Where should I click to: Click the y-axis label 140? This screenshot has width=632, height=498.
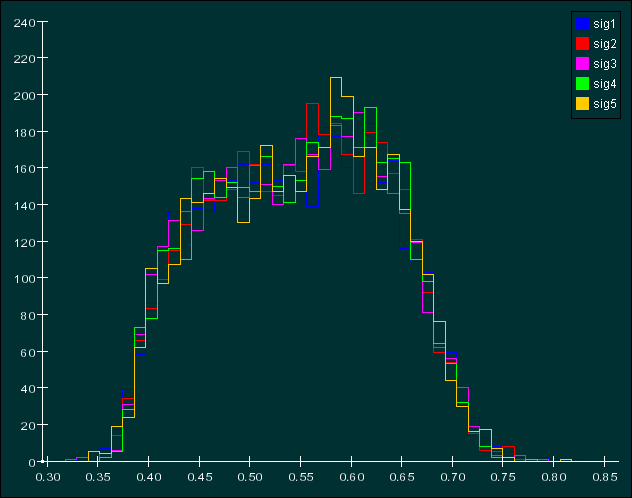click(24, 206)
